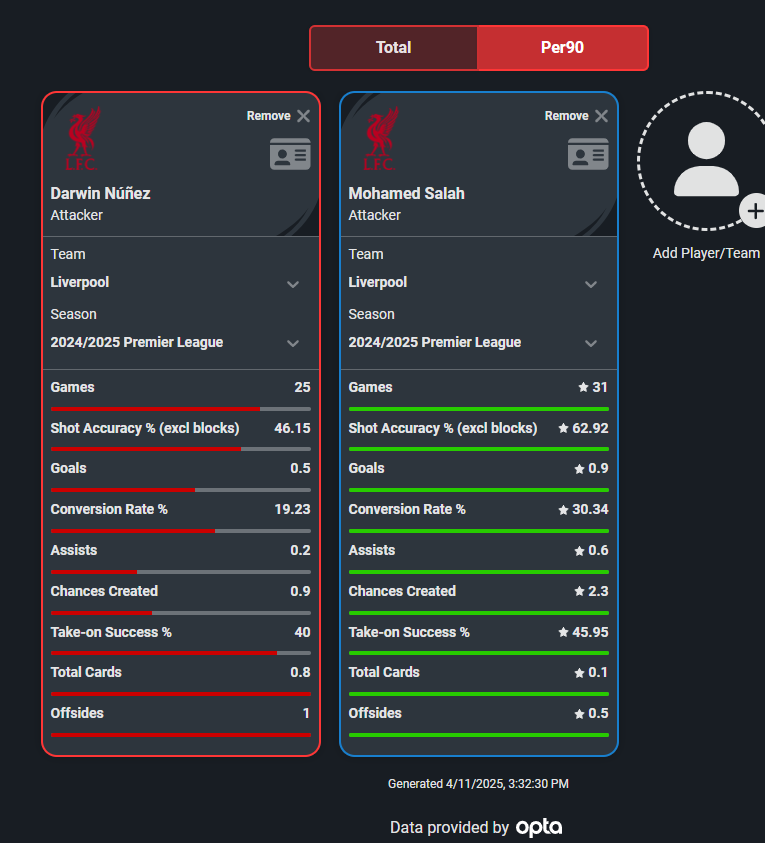The image size is (765, 843).
Task: Open Mohamed Salah player profile card icon
Action: [588, 154]
